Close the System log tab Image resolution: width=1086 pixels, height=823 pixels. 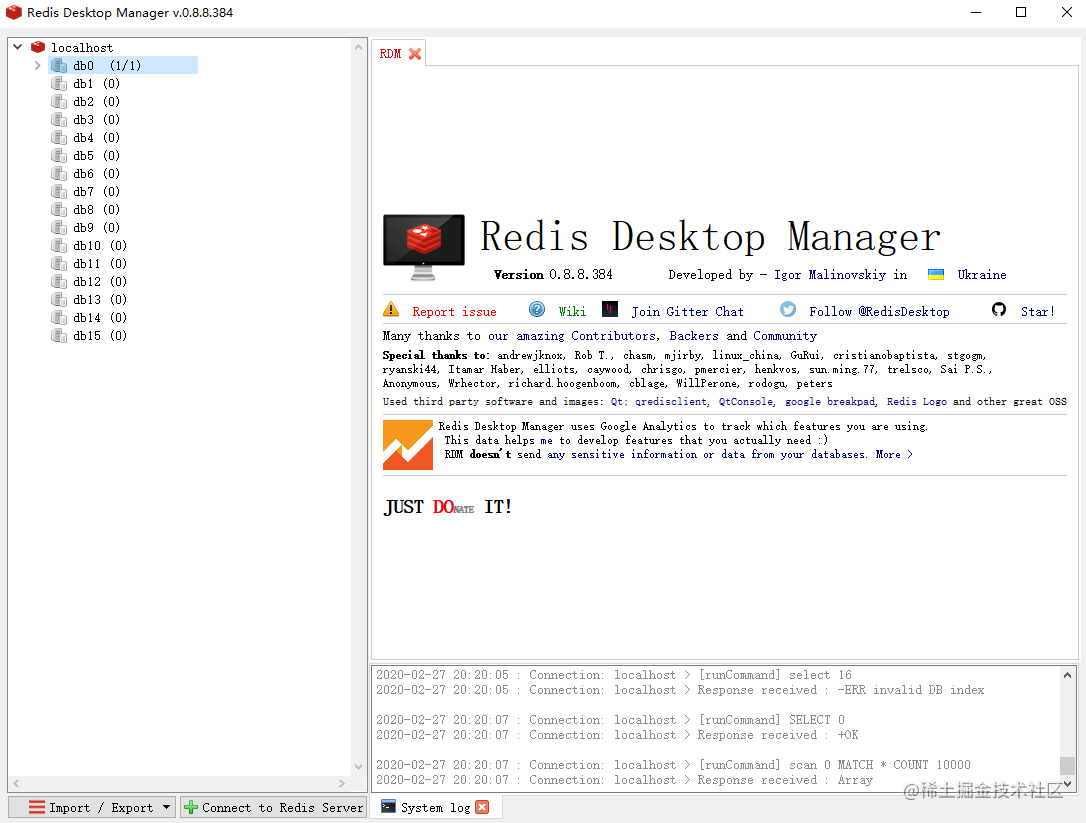pos(483,807)
